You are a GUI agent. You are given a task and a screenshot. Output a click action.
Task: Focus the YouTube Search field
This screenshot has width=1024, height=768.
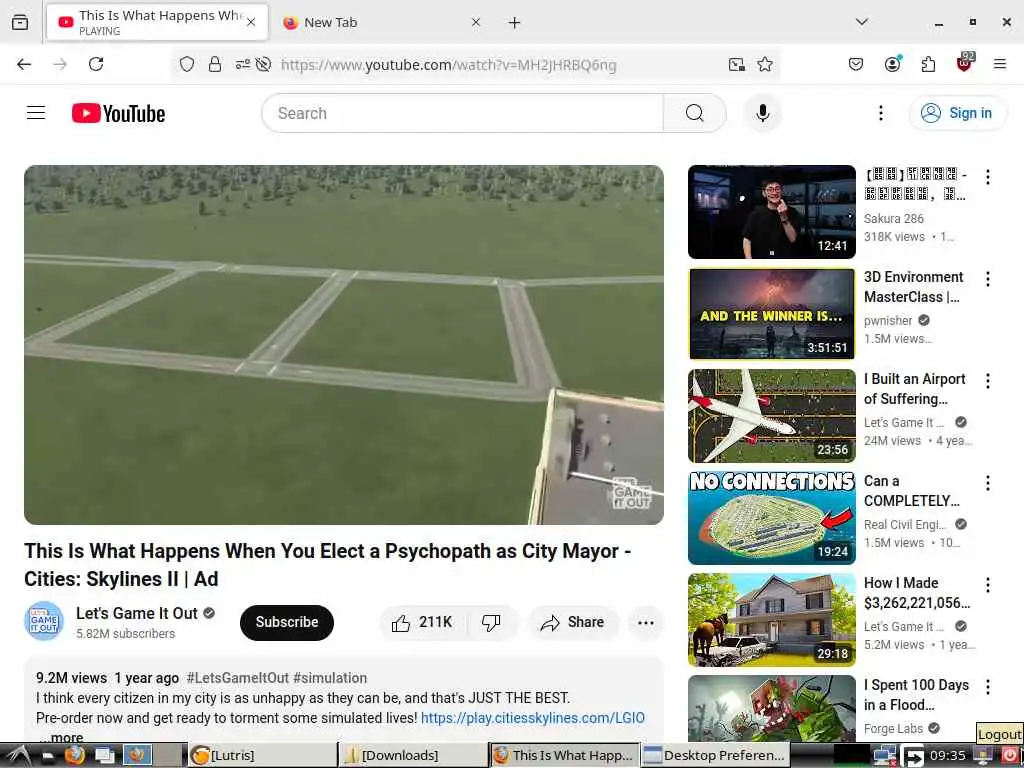pos(463,113)
